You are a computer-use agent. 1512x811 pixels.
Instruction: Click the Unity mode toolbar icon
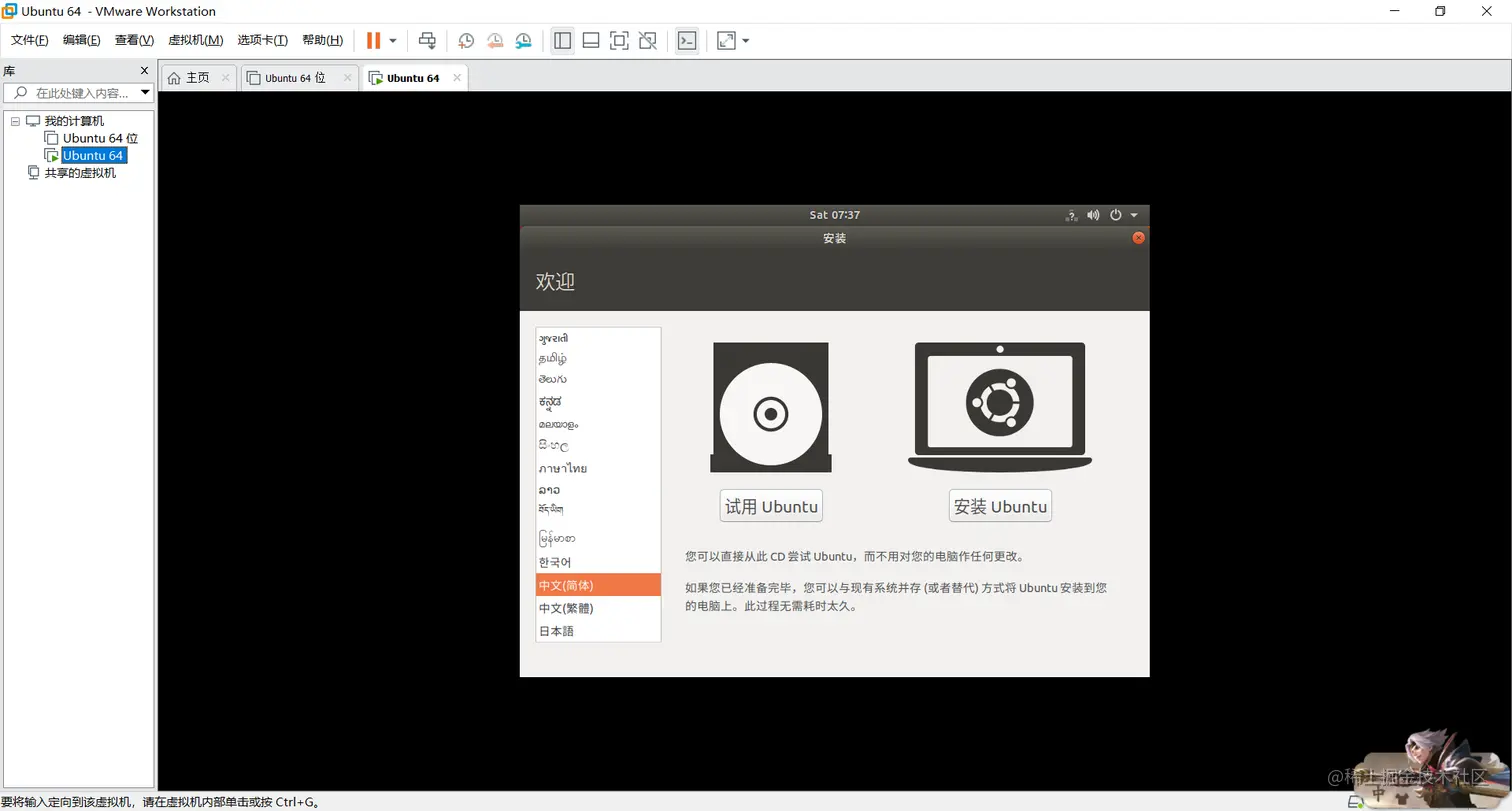coord(648,40)
